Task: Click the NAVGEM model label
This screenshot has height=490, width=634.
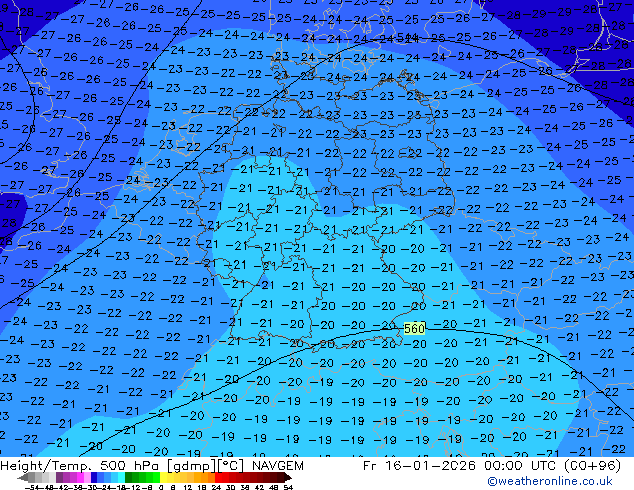Action: (x=277, y=466)
